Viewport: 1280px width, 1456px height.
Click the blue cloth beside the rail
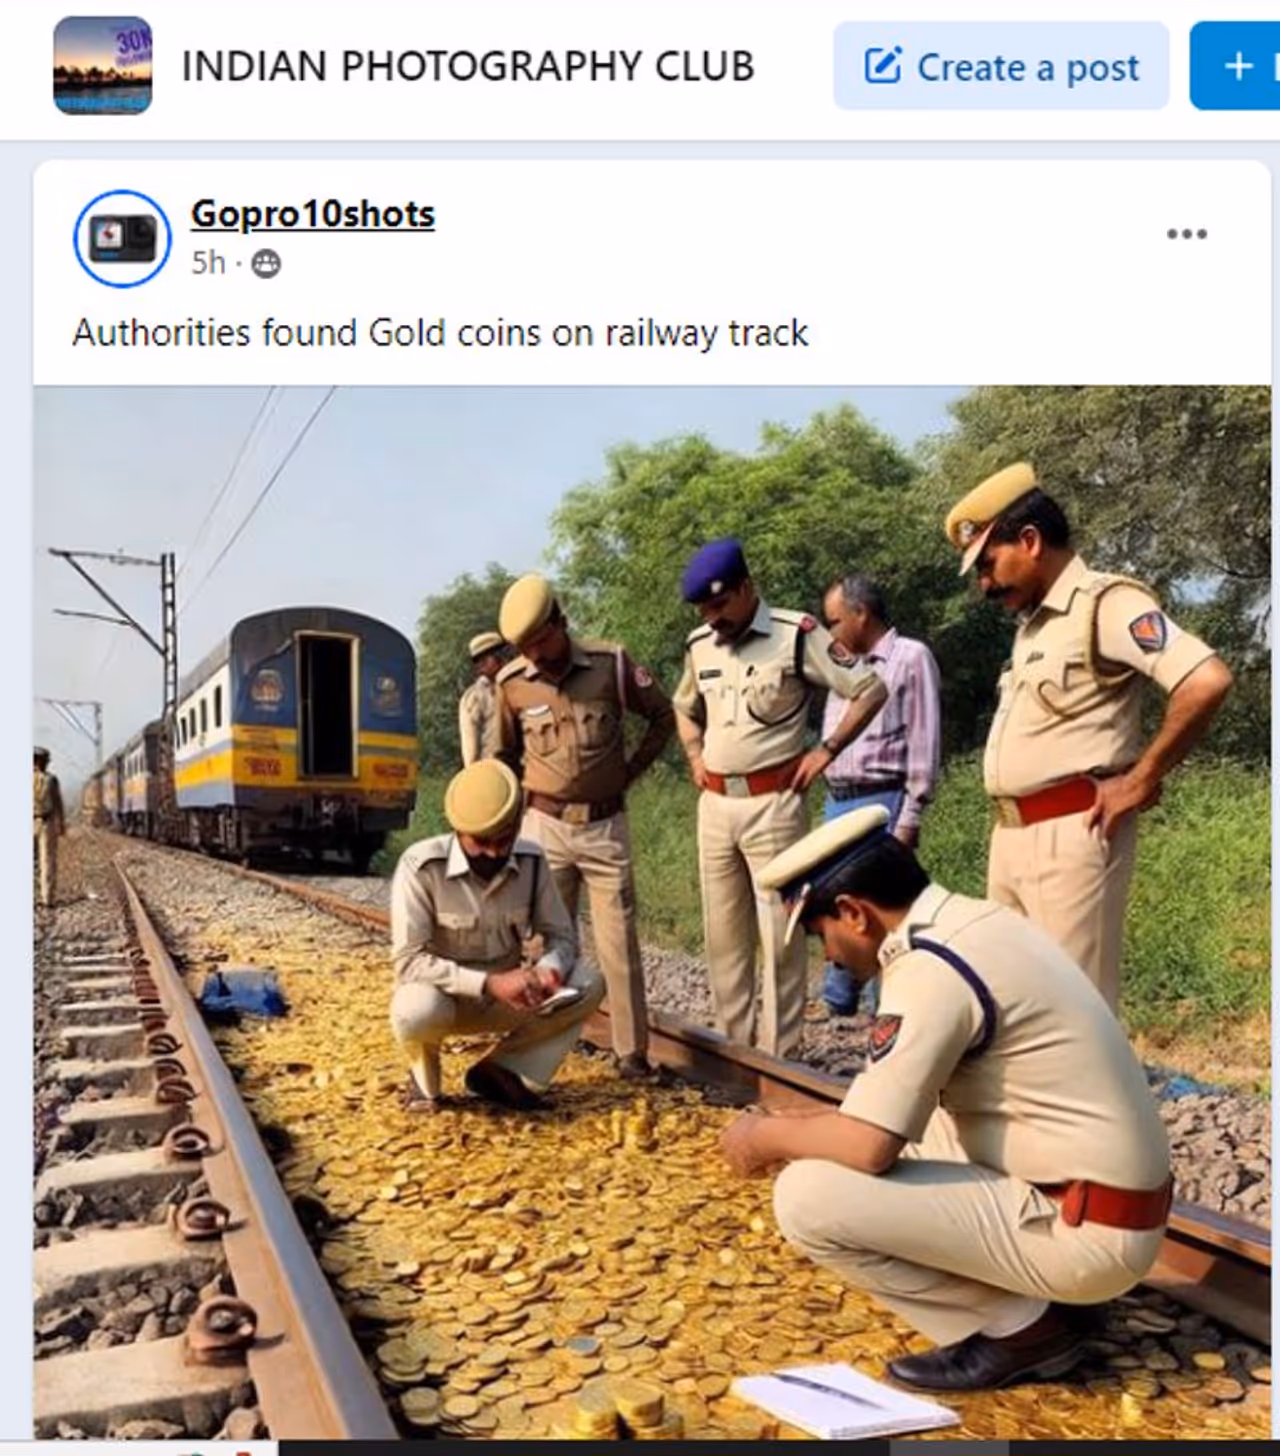[x=243, y=996]
